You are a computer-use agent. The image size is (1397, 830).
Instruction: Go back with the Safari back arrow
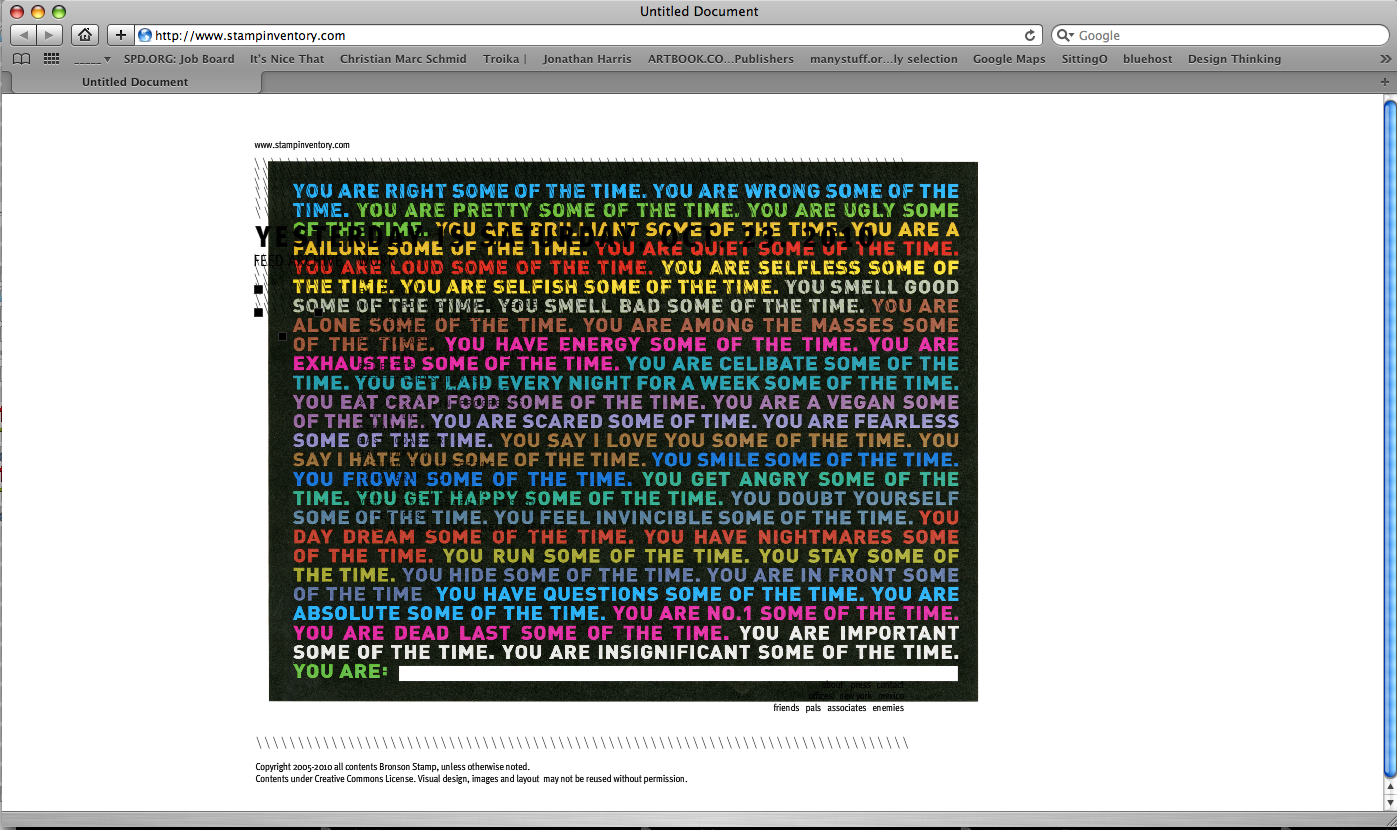(22, 35)
